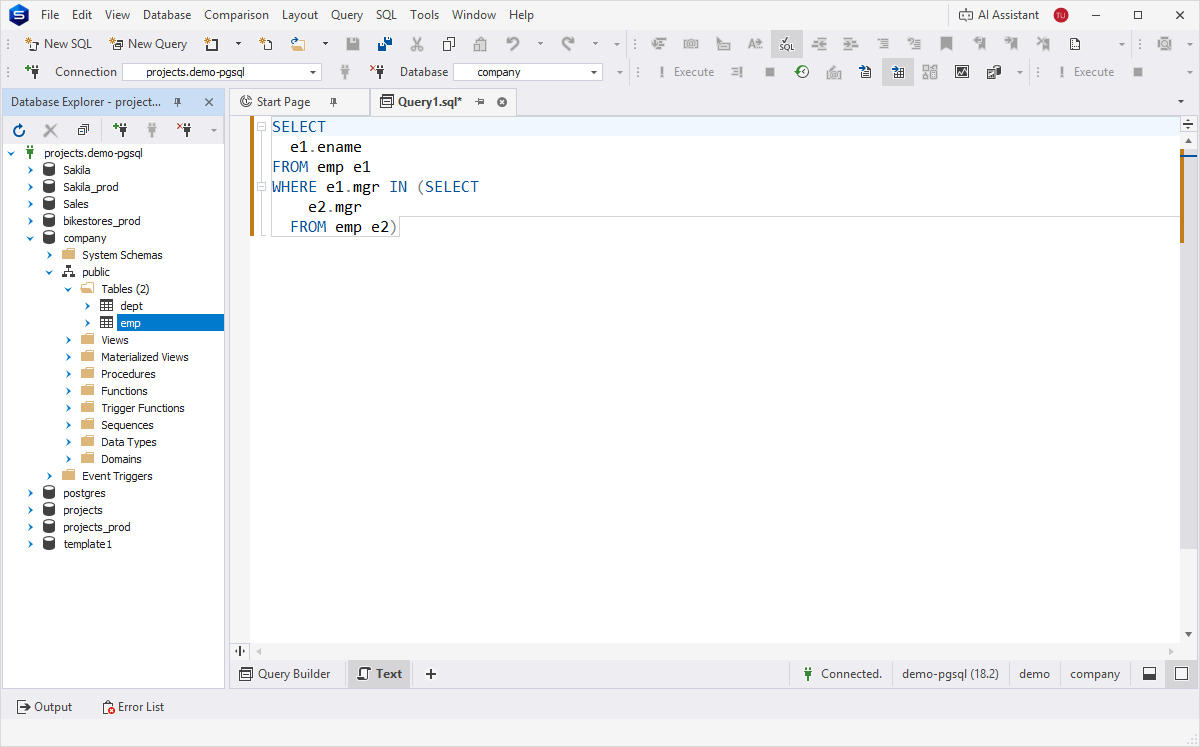This screenshot has width=1200, height=747.
Task: Click the data grid results icon in the query toolbar
Action: pyautogui.click(x=898, y=72)
